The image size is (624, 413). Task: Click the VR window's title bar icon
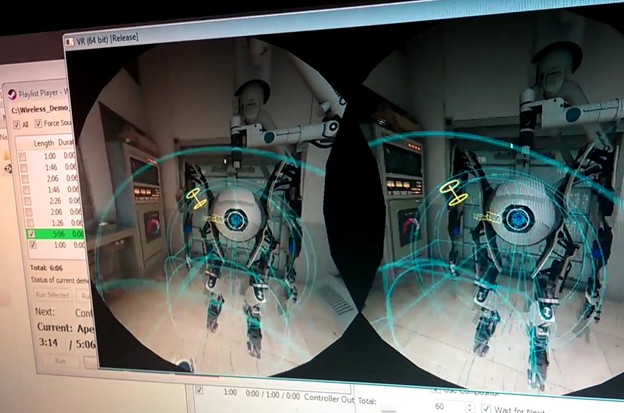click(68, 38)
